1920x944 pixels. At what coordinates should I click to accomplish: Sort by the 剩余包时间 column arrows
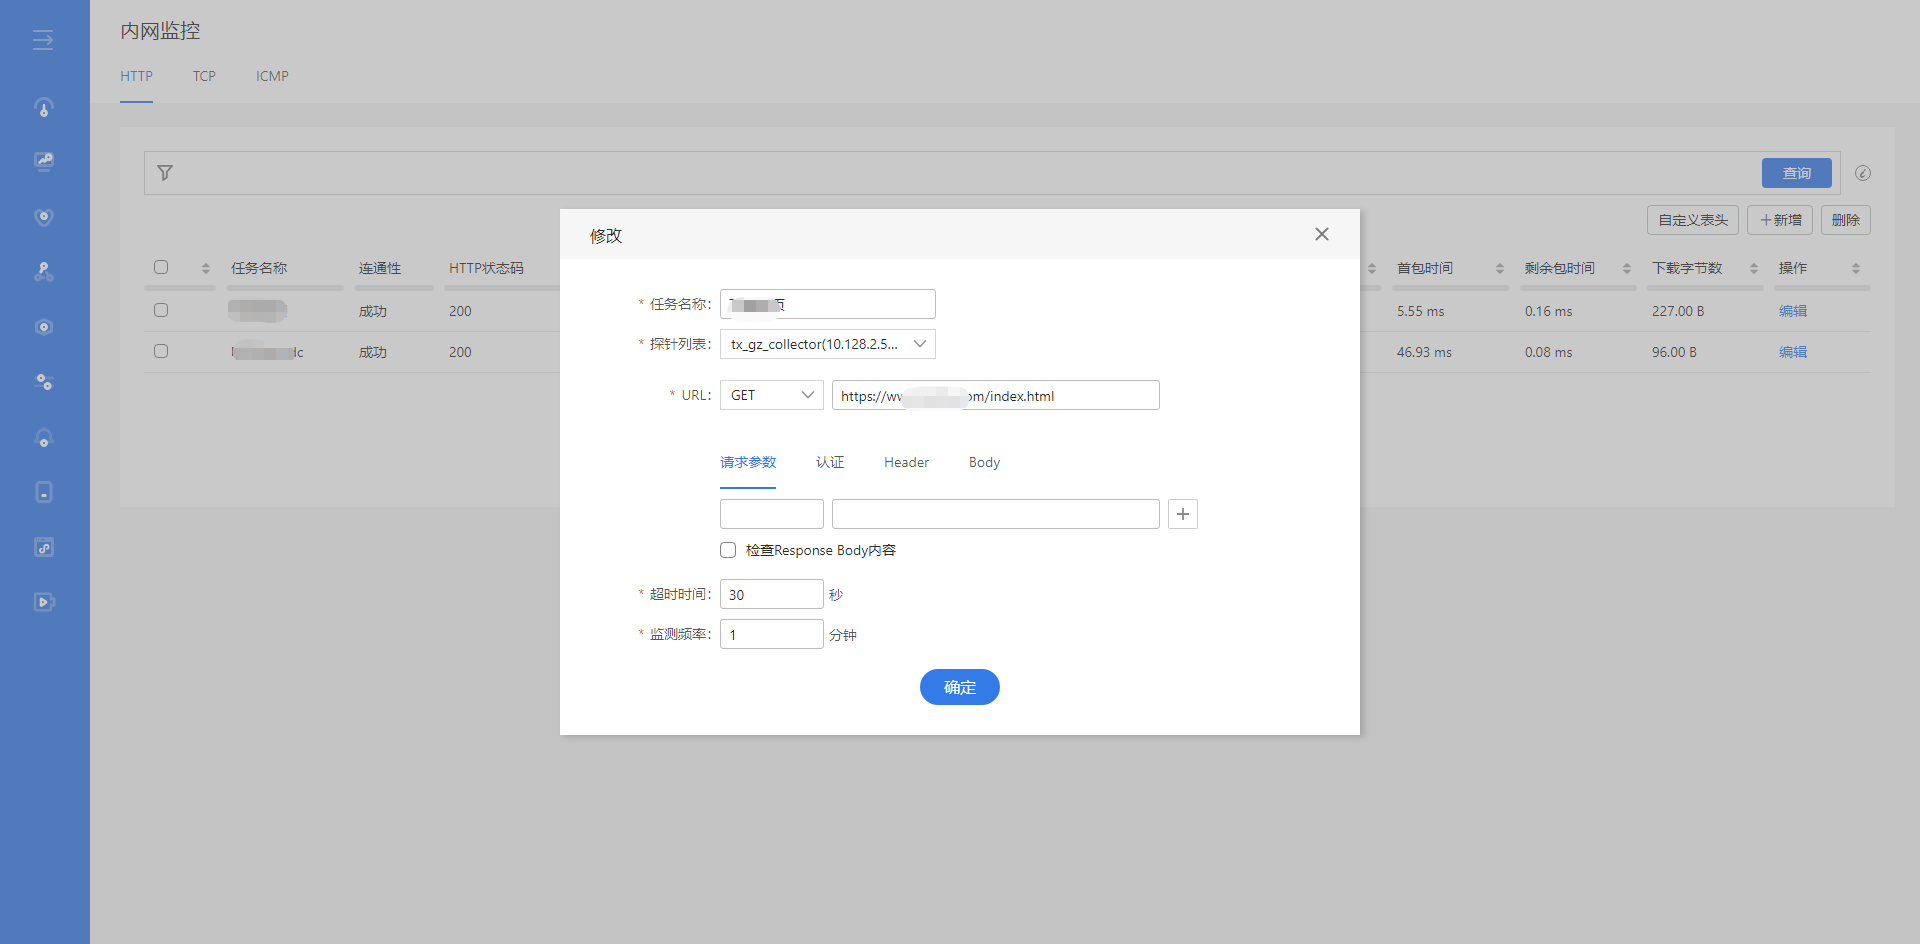point(1627,269)
